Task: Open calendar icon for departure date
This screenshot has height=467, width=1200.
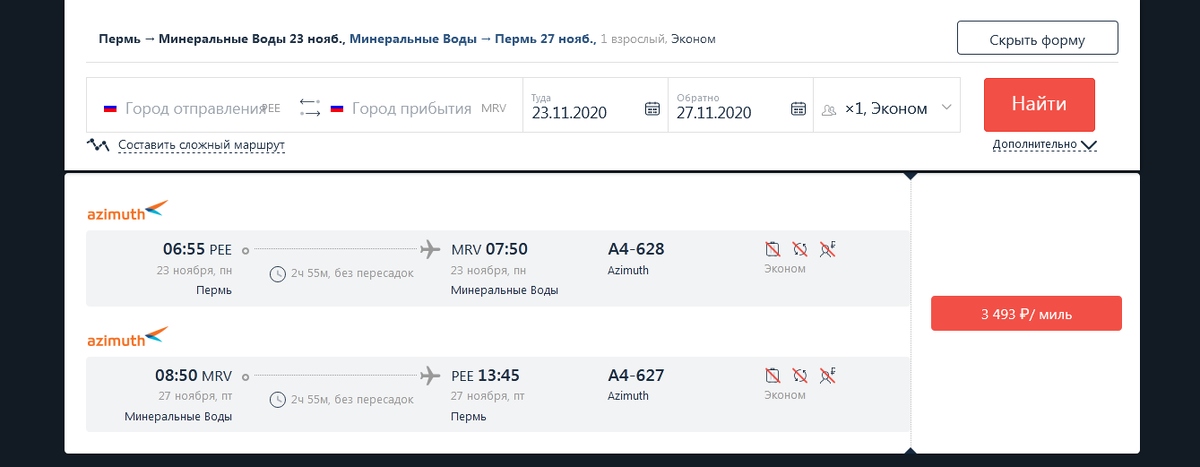Action: [x=652, y=109]
